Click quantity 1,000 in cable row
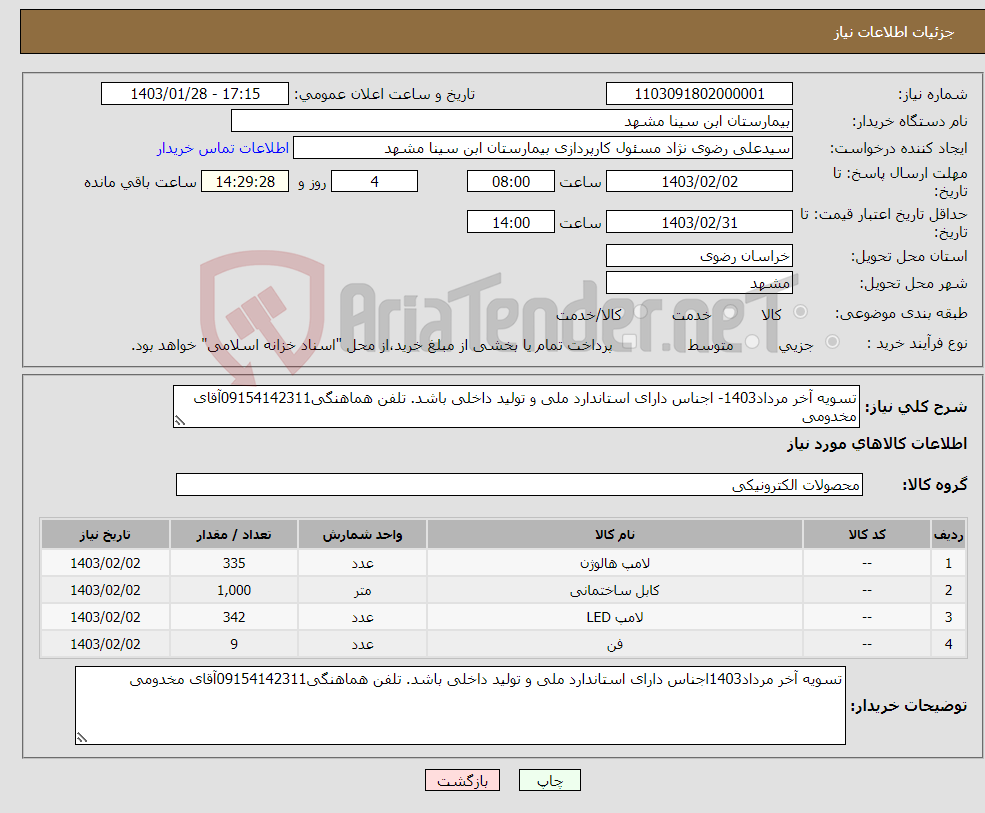Image resolution: width=985 pixels, height=813 pixels. [x=234, y=590]
